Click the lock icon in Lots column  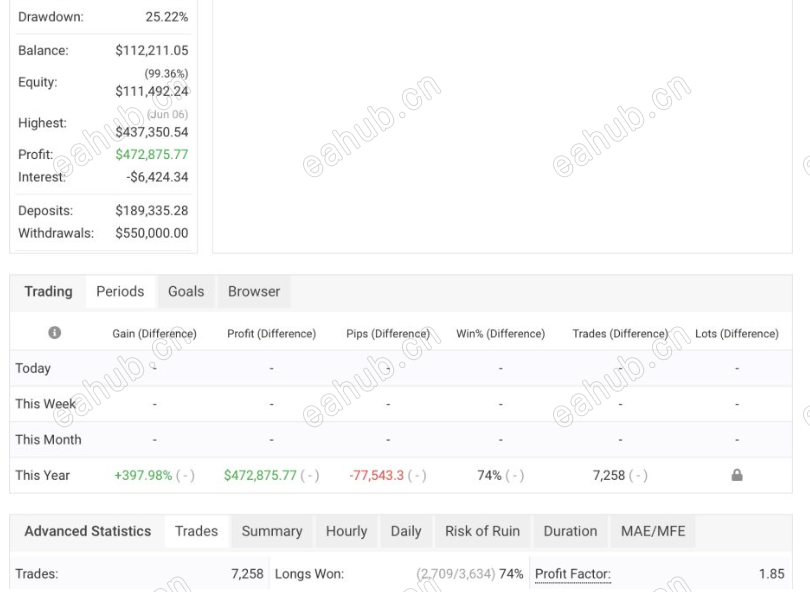click(737, 475)
